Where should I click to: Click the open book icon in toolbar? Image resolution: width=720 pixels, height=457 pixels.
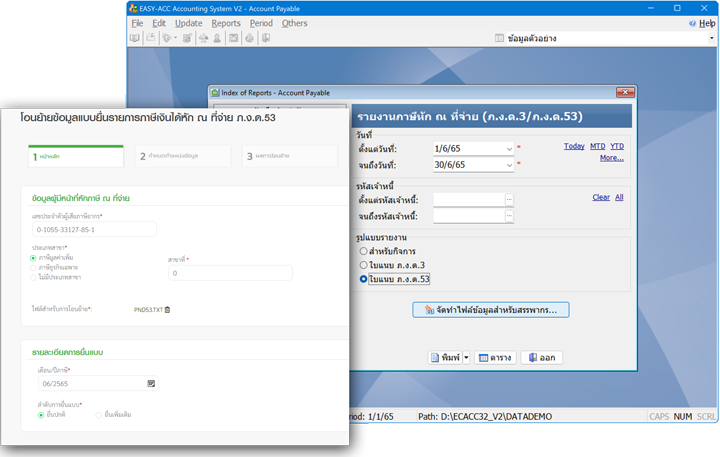coord(135,38)
